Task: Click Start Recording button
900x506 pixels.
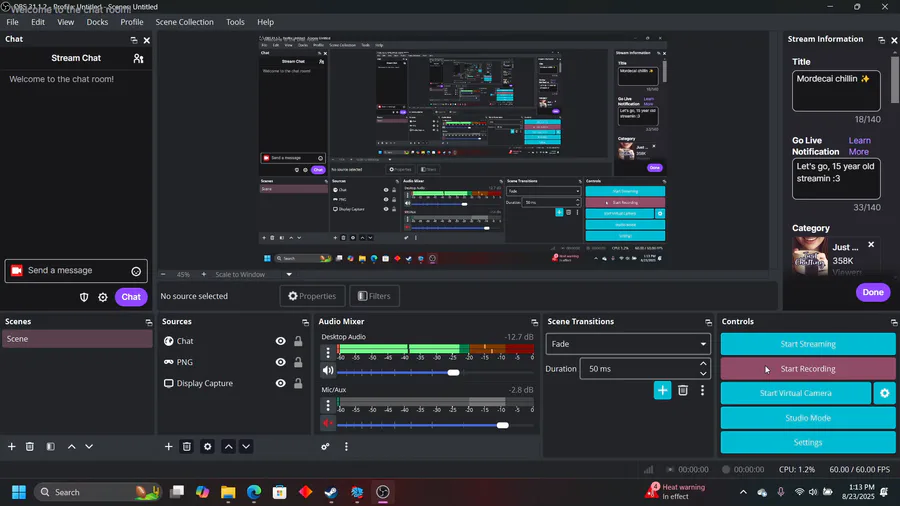Action: click(x=808, y=369)
